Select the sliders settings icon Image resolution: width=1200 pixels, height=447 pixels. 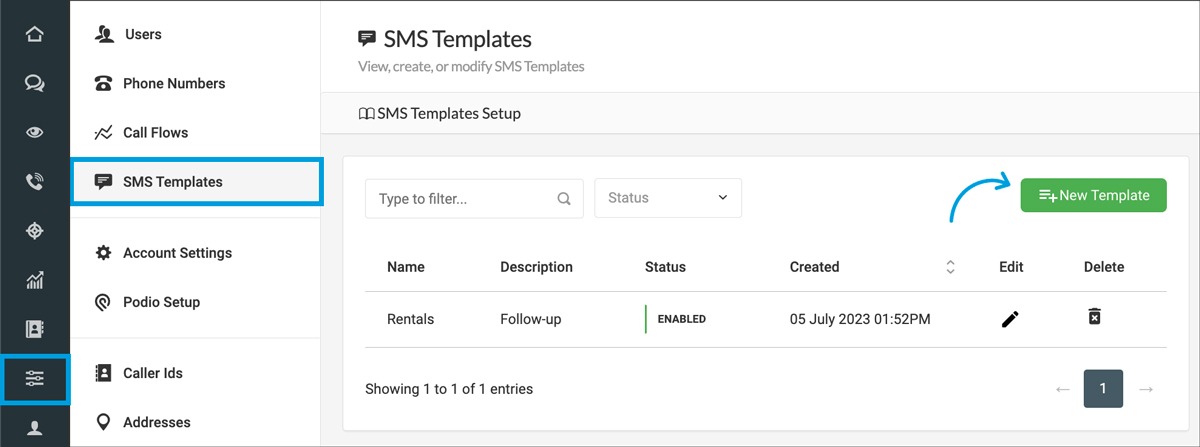click(x=35, y=378)
